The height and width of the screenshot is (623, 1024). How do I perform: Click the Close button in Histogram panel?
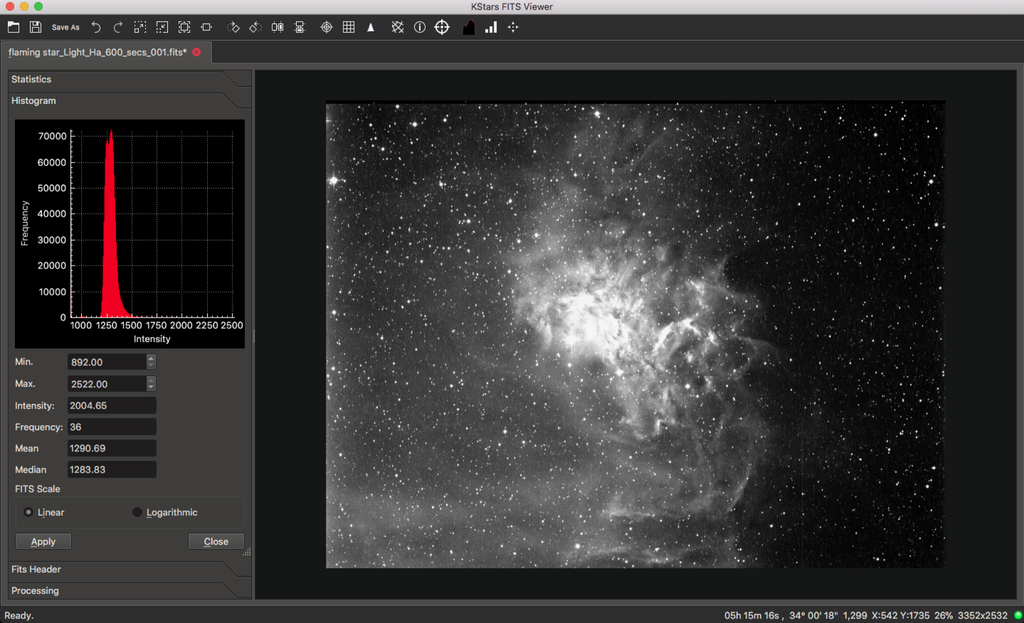point(216,541)
